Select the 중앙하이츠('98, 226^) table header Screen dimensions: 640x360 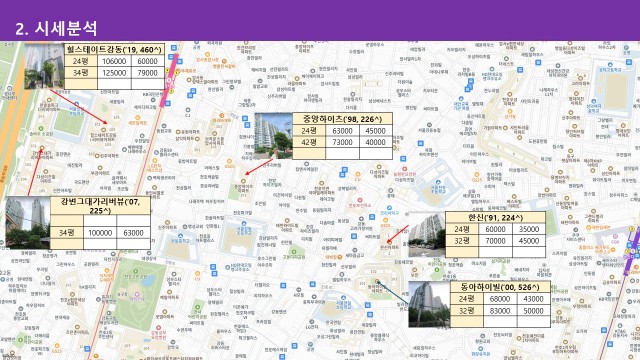[x=342, y=119]
